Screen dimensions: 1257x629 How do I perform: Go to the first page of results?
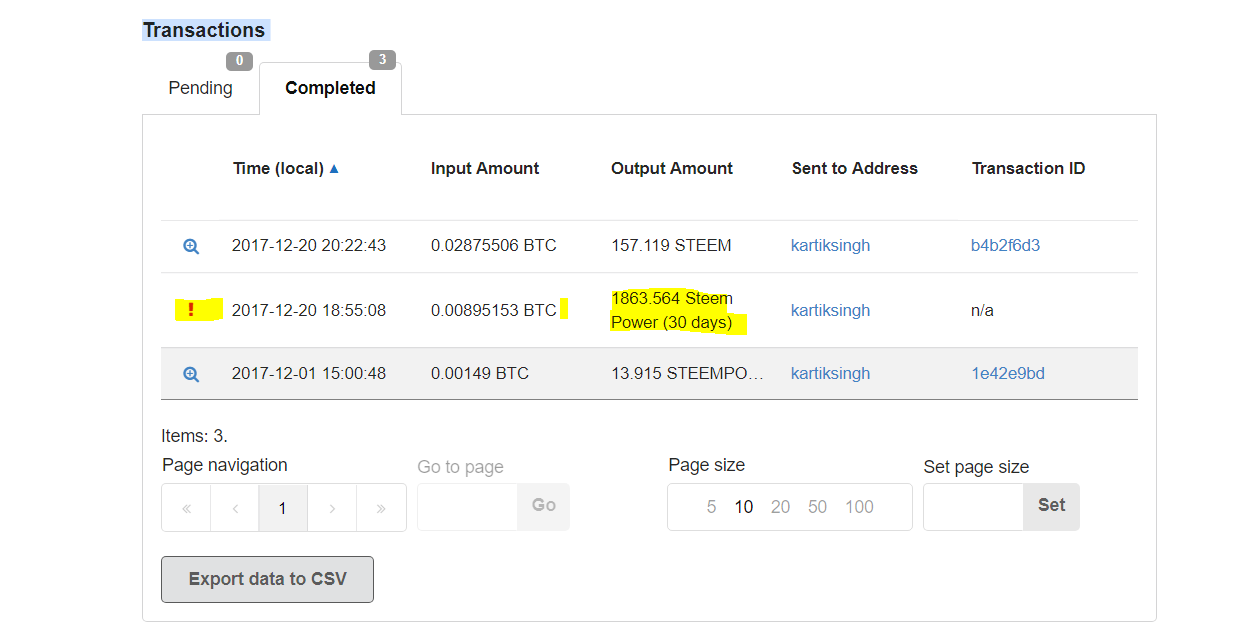coord(186,508)
